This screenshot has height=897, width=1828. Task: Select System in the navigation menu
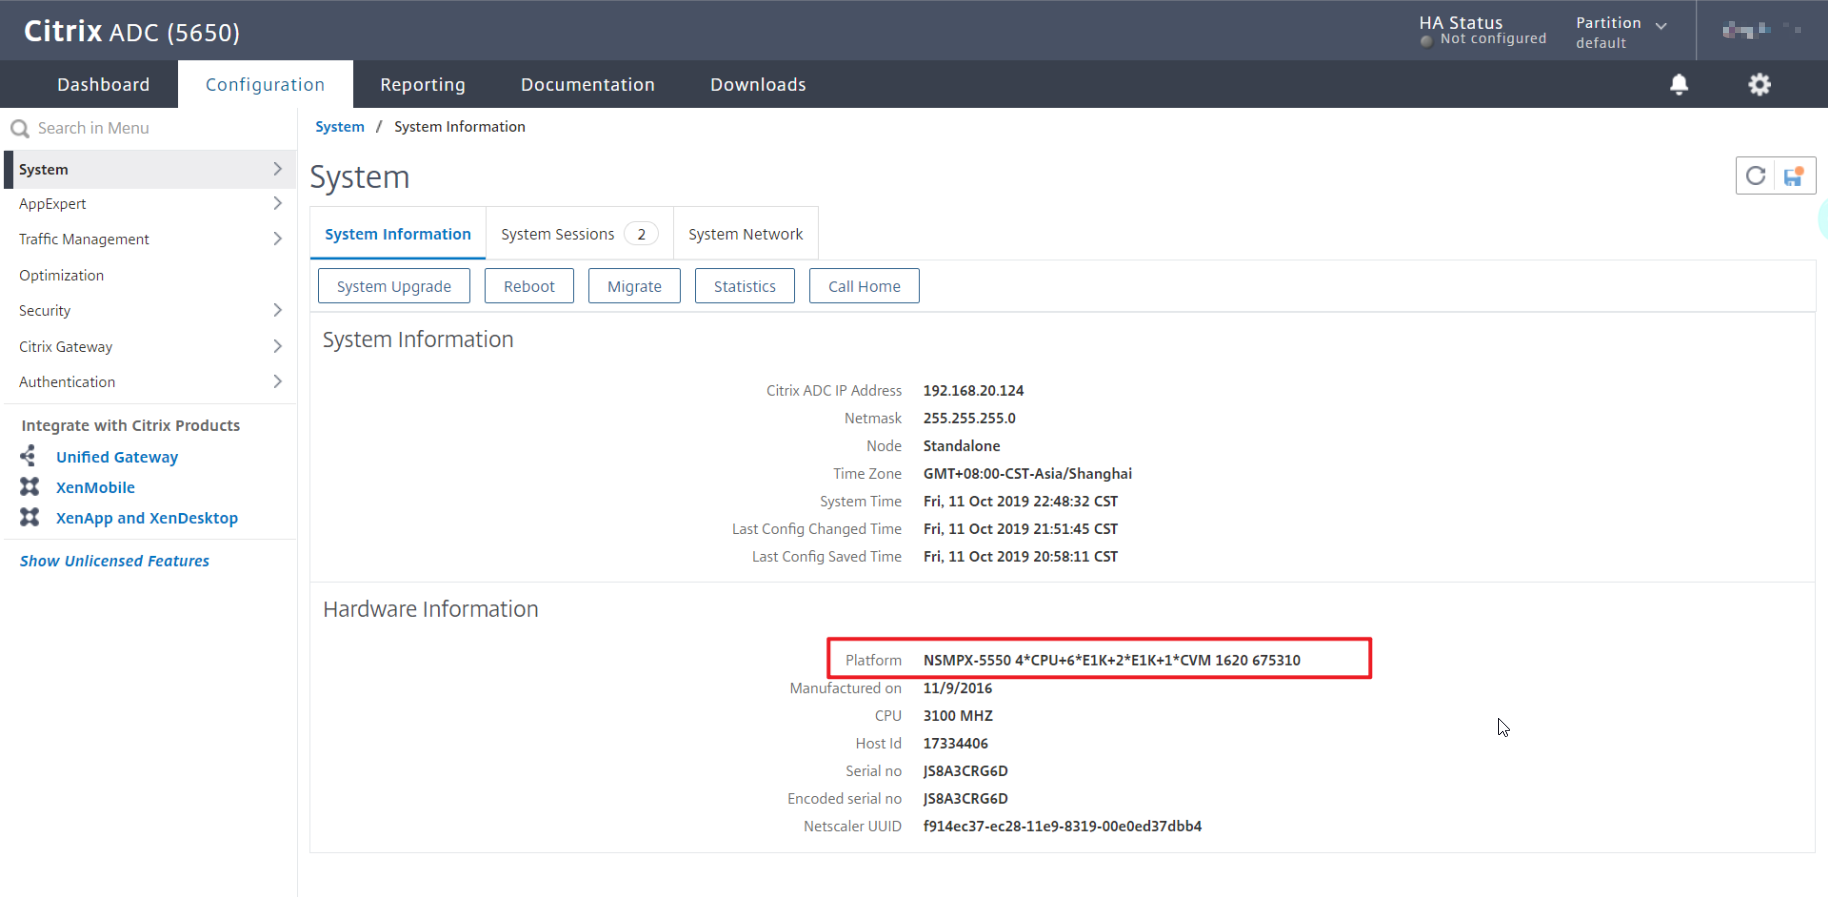pyautogui.click(x=150, y=169)
